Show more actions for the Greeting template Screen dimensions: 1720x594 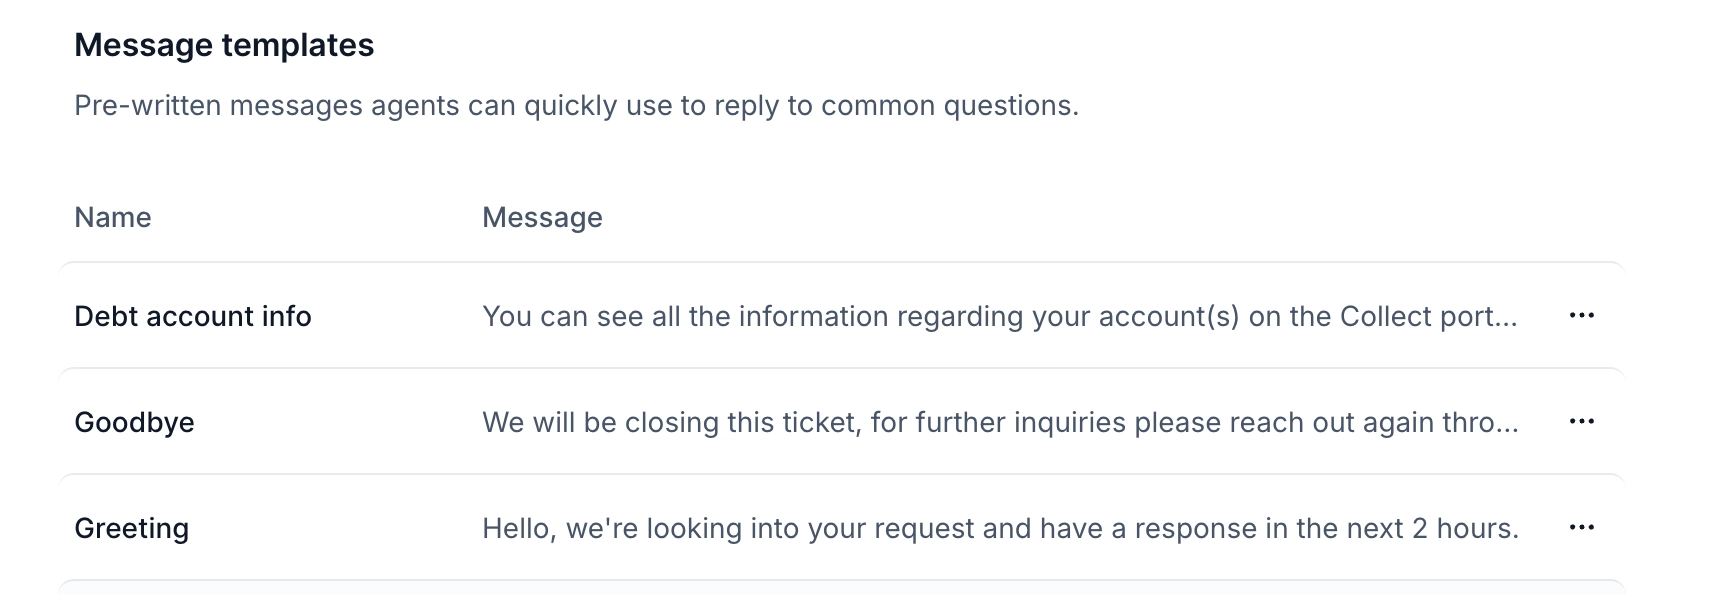[x=1581, y=528]
